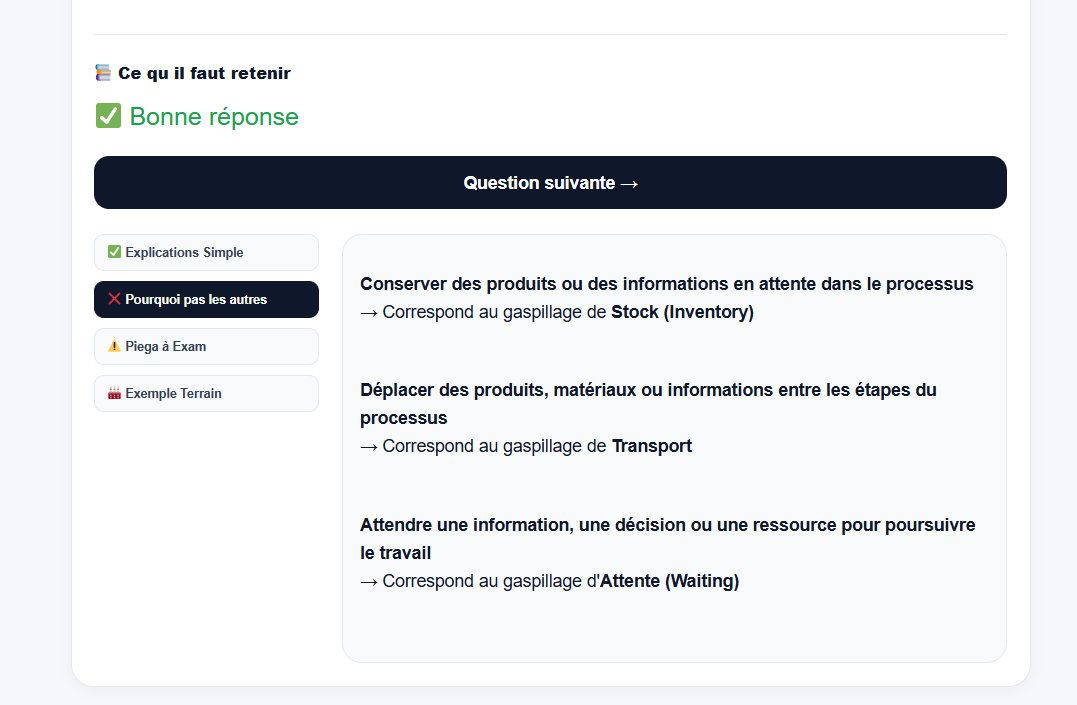Click the books icon next to Ce qu il faut retenir
This screenshot has height=705, width=1077.
coord(103,73)
